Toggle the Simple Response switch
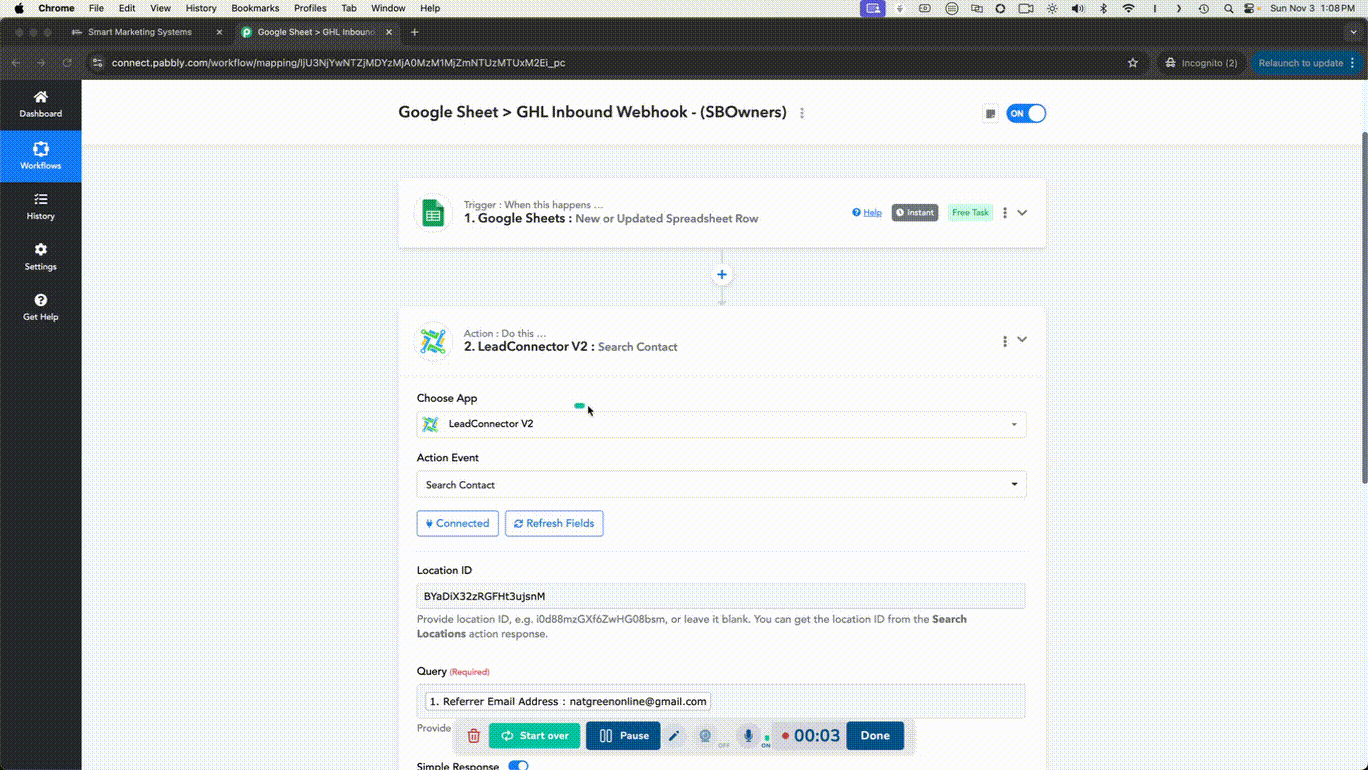The height and width of the screenshot is (770, 1368). pos(518,766)
